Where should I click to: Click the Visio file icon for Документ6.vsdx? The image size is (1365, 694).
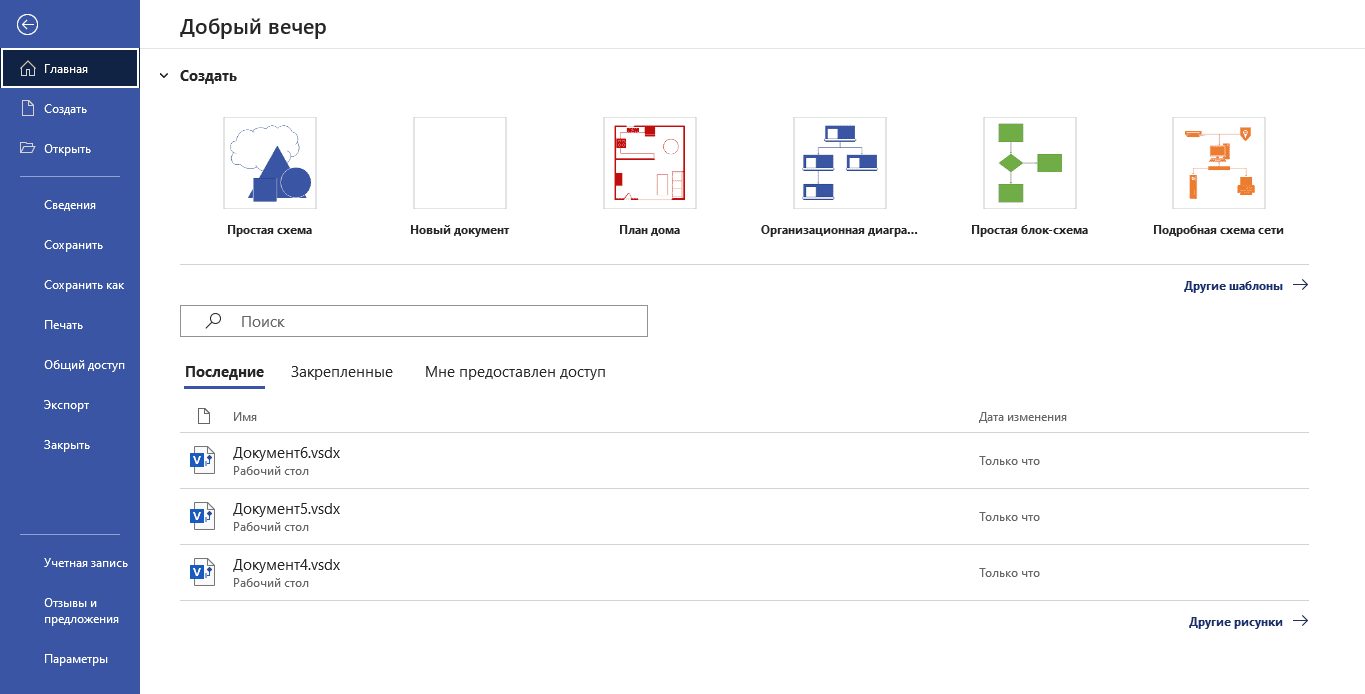202,460
